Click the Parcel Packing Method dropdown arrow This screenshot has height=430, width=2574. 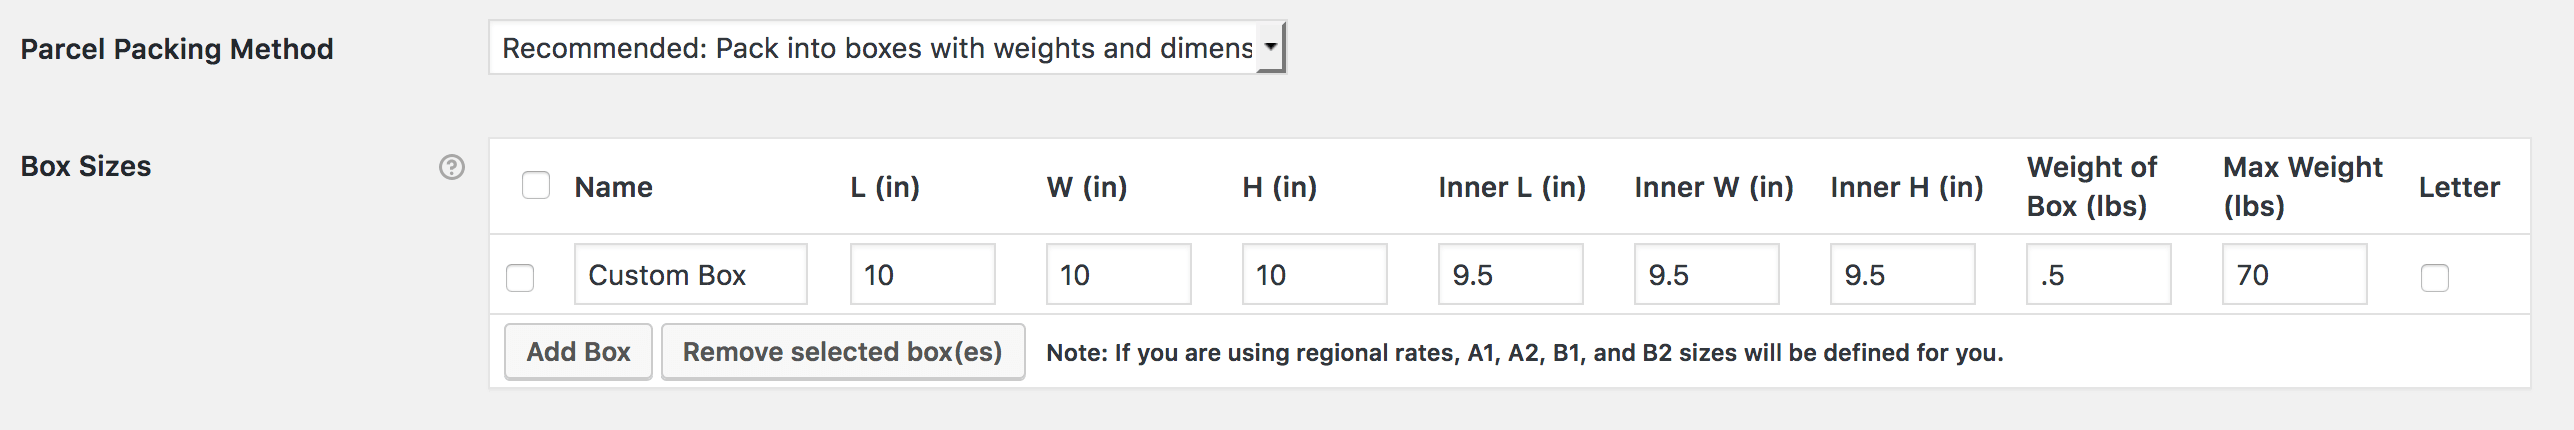(1270, 47)
